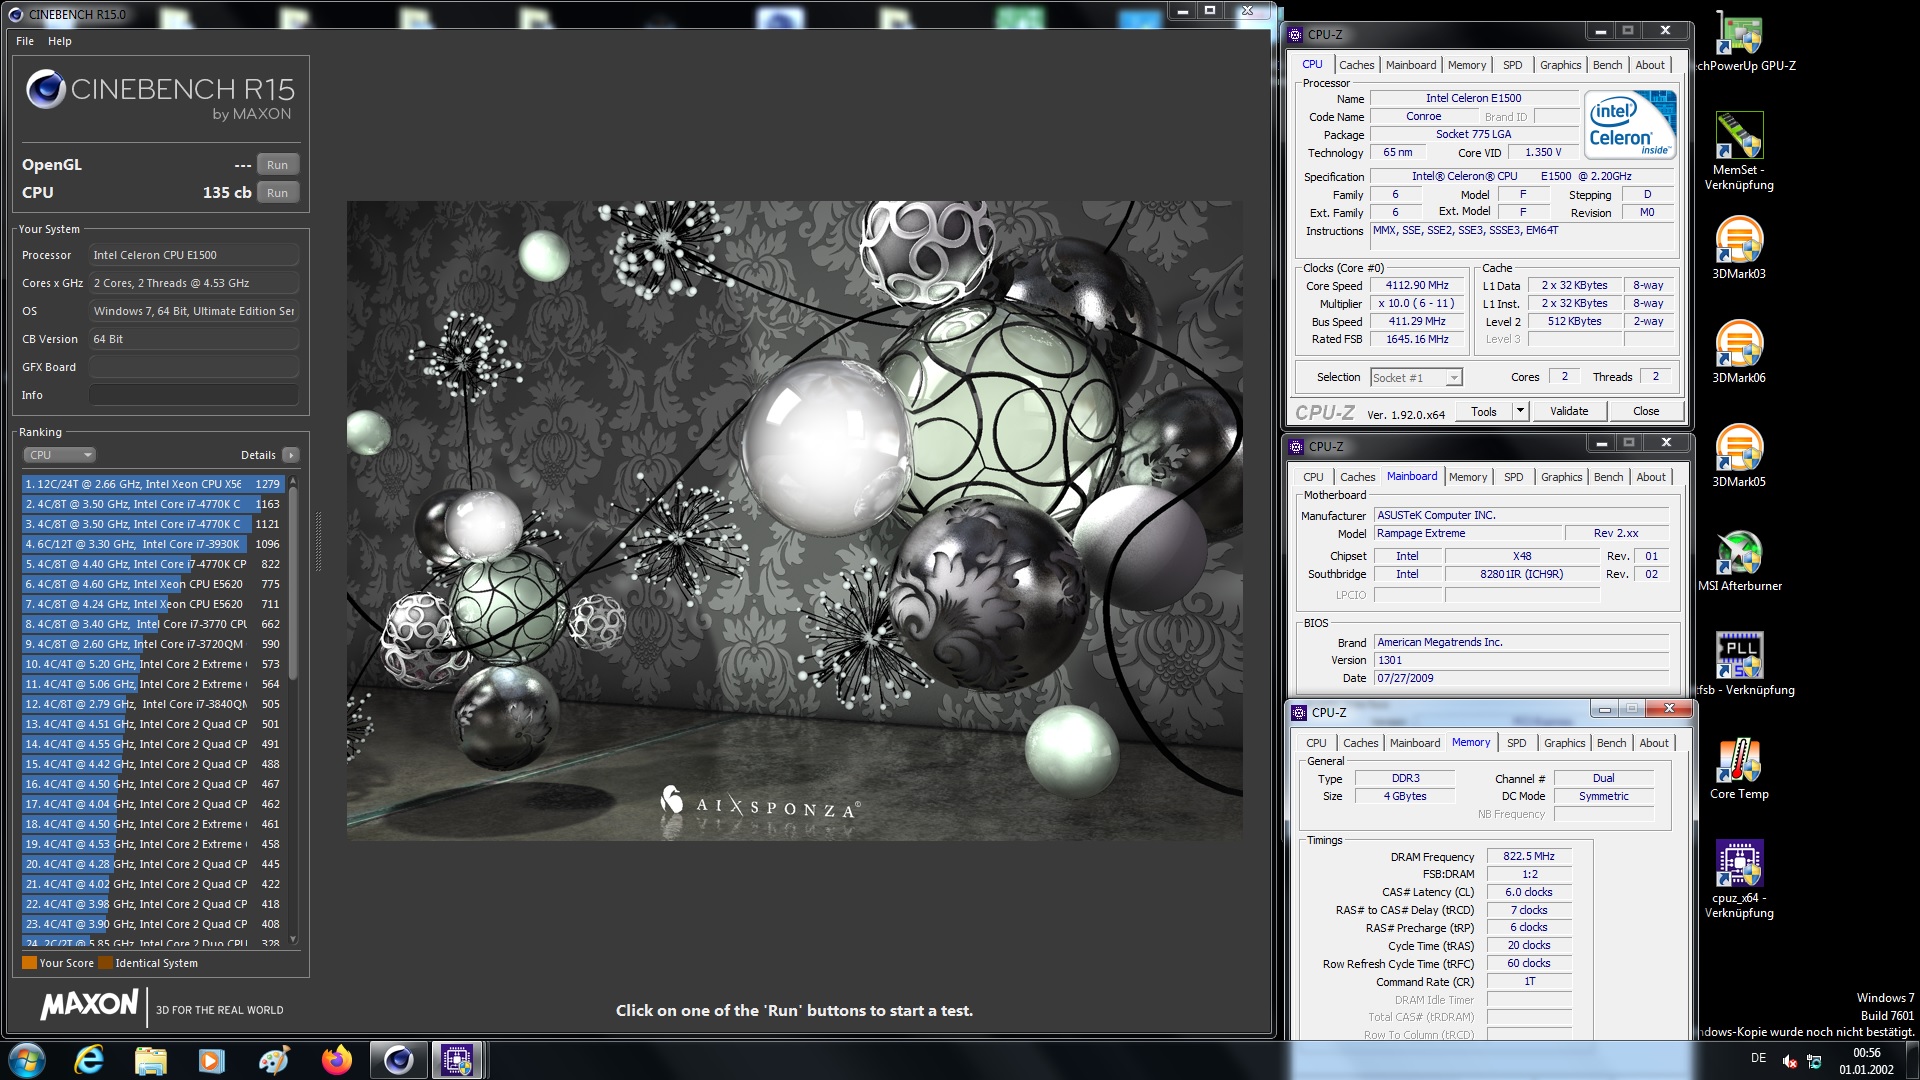This screenshot has width=1920, height=1080.
Task: Open Core Temp desktop icon
Action: [1739, 768]
